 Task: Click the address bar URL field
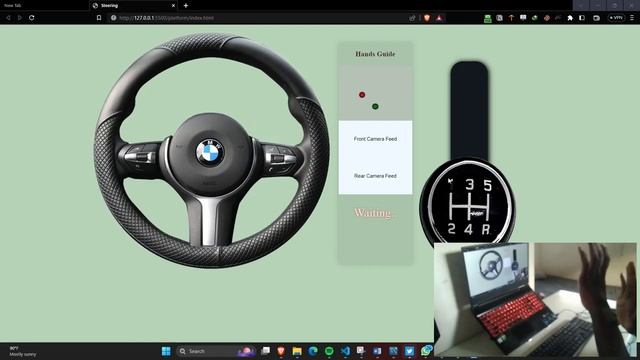pos(261,18)
